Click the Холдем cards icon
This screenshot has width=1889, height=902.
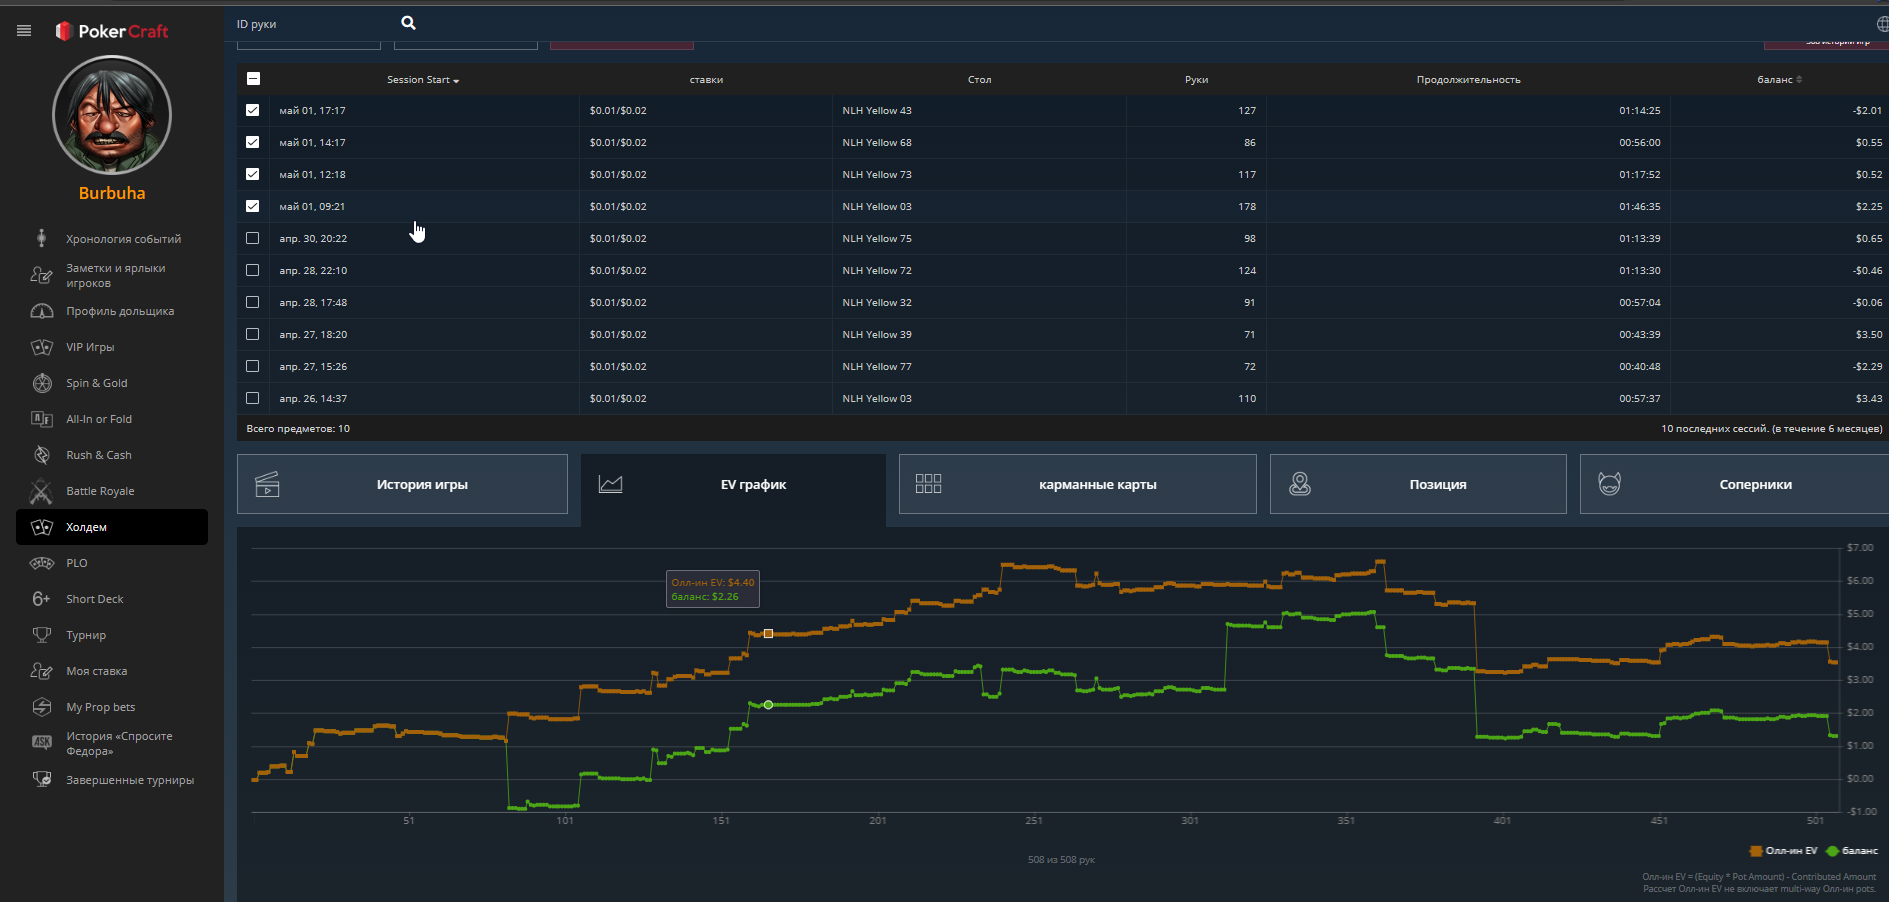[42, 527]
